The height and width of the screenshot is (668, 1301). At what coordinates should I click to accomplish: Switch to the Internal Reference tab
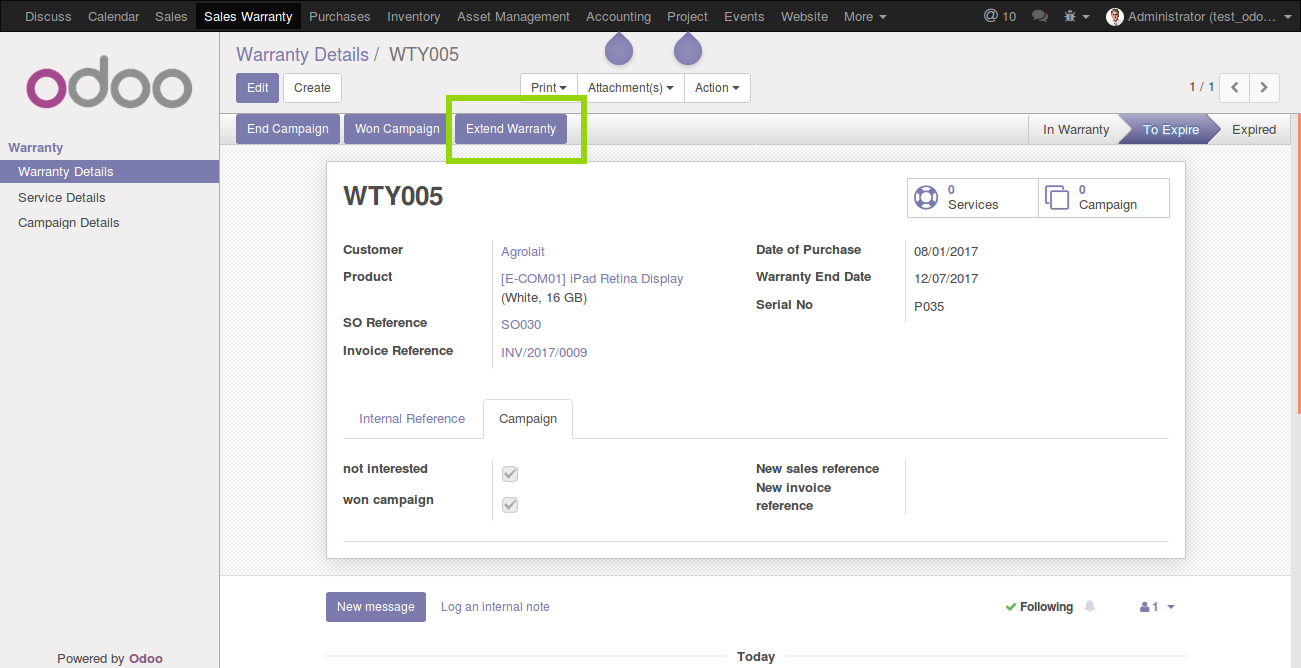tap(412, 419)
